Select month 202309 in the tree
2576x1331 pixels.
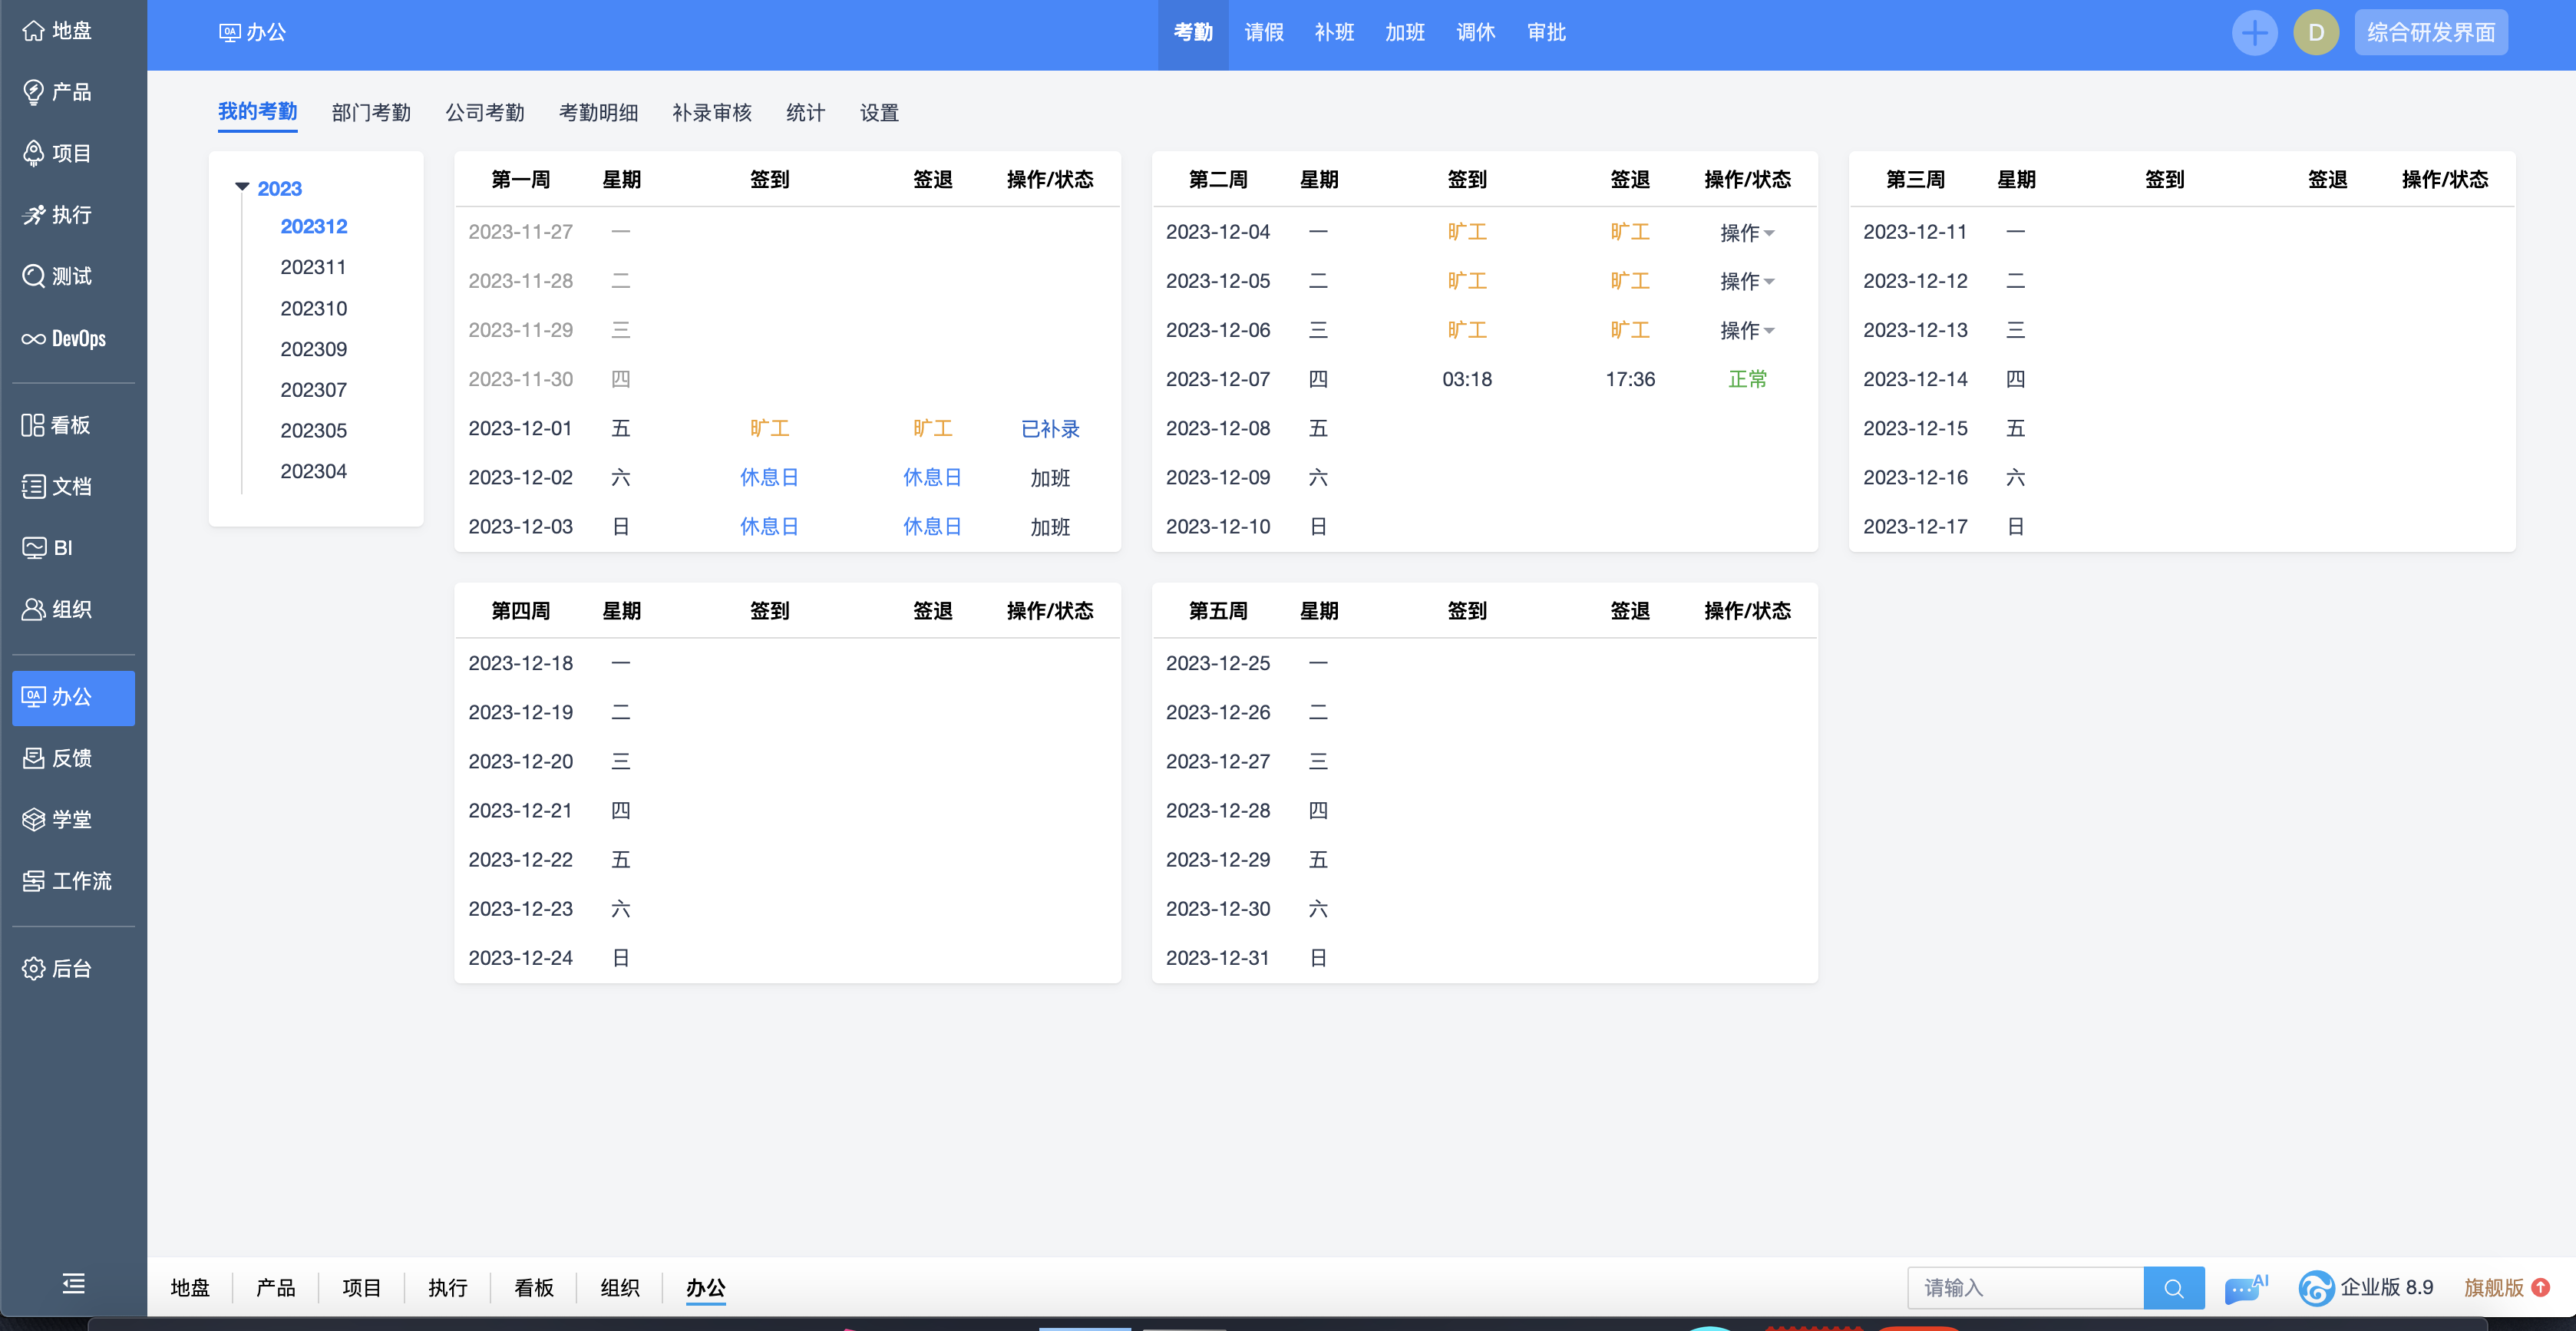(314, 349)
